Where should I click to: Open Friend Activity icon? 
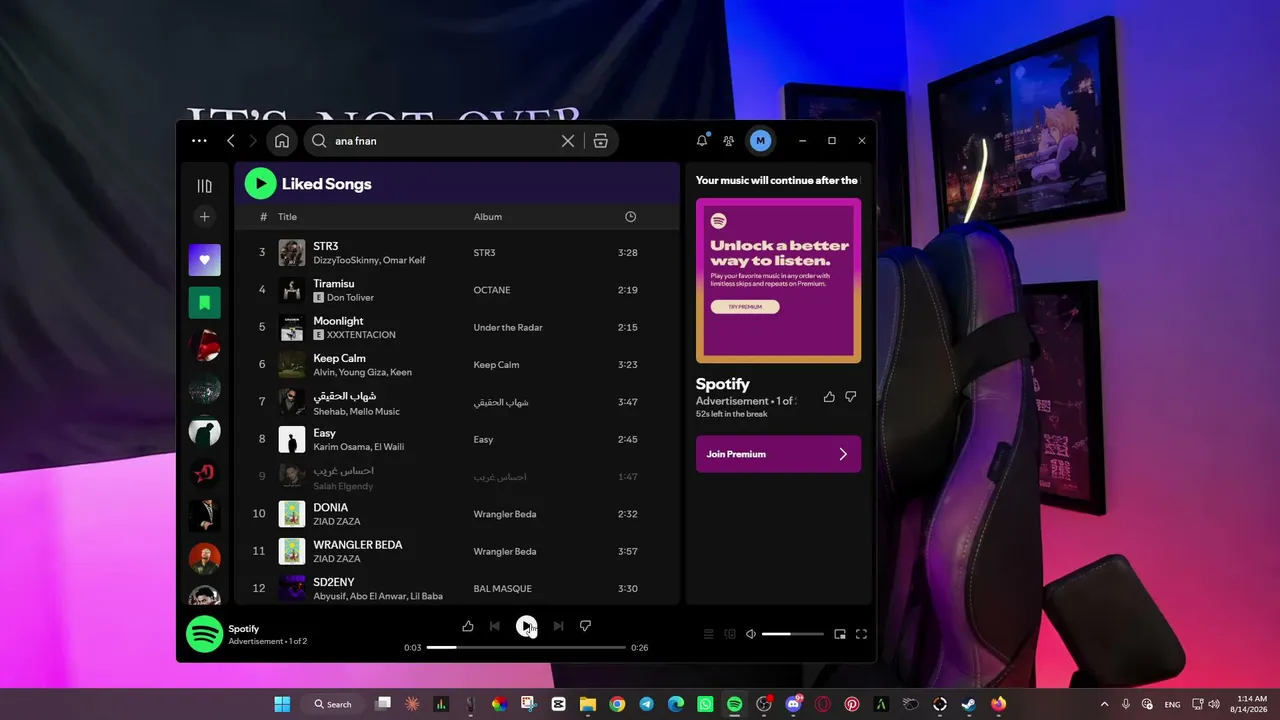[729, 141]
